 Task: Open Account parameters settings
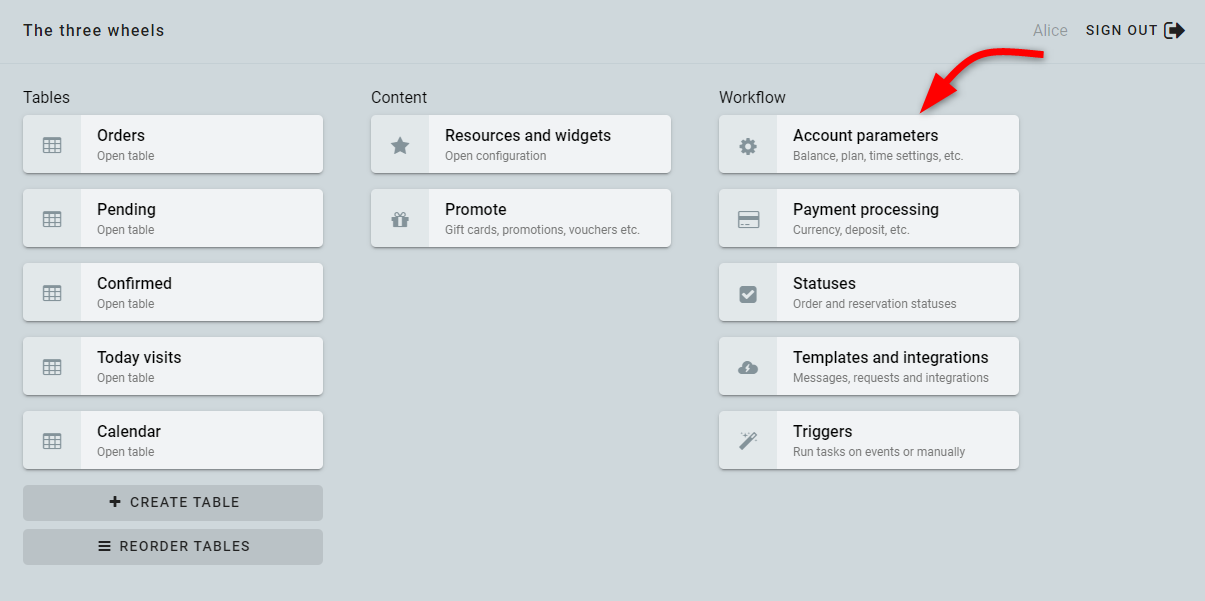(869, 144)
